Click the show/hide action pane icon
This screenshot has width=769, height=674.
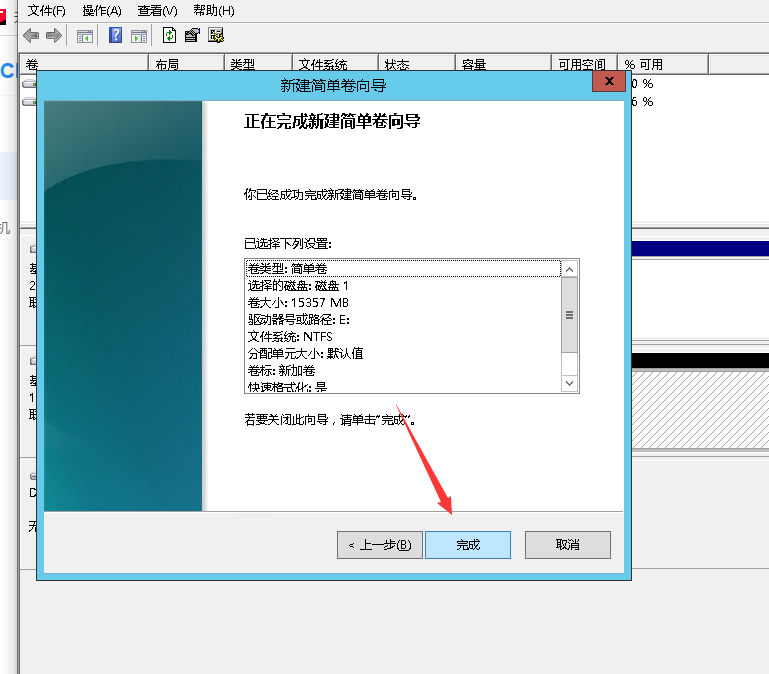pos(139,36)
